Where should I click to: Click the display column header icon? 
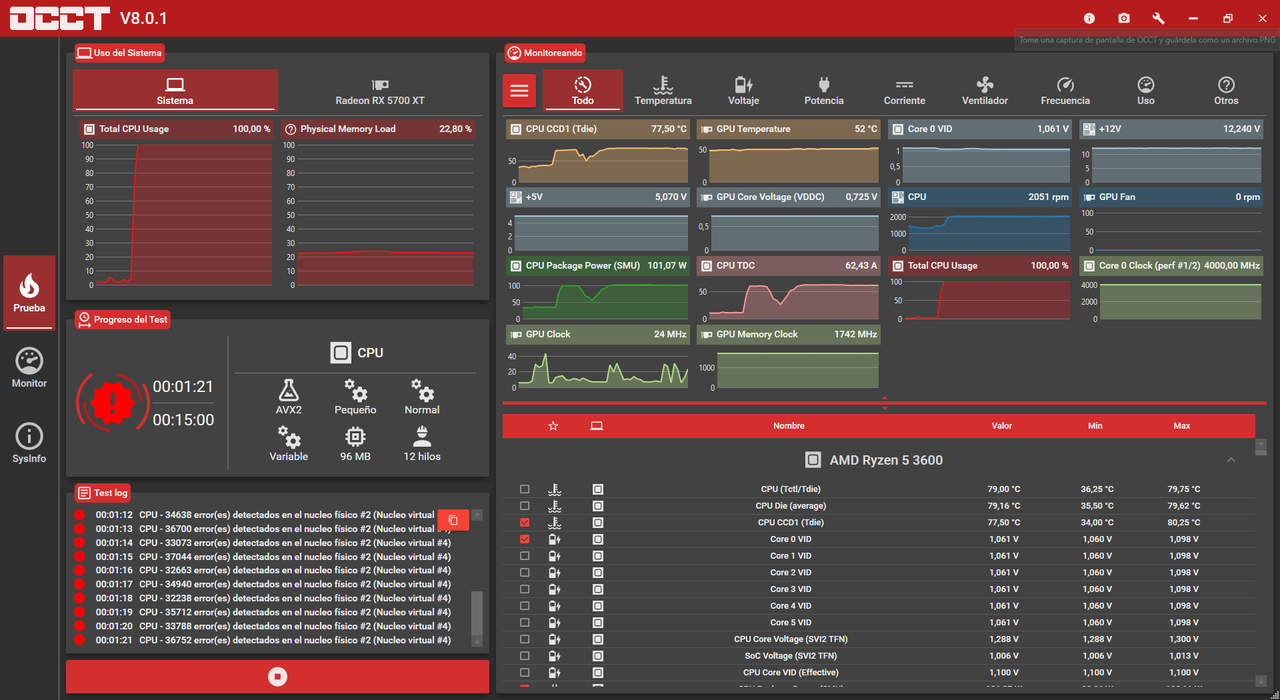coord(597,426)
